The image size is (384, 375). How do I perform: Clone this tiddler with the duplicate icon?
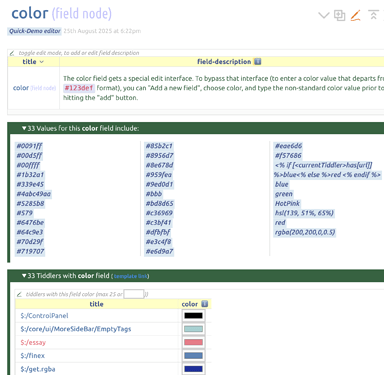pyautogui.click(x=339, y=15)
